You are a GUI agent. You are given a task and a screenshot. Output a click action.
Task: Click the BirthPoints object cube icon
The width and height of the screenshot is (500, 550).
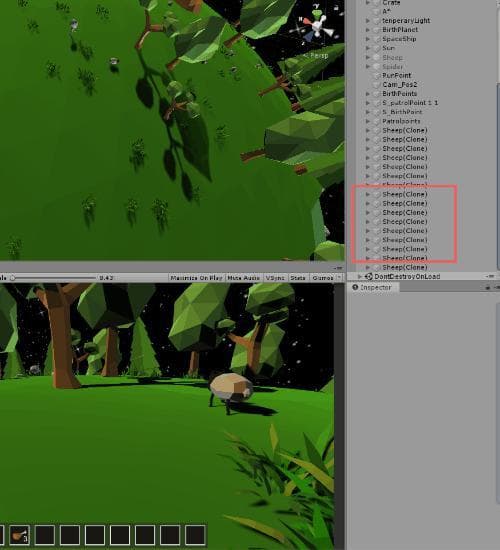point(376,94)
